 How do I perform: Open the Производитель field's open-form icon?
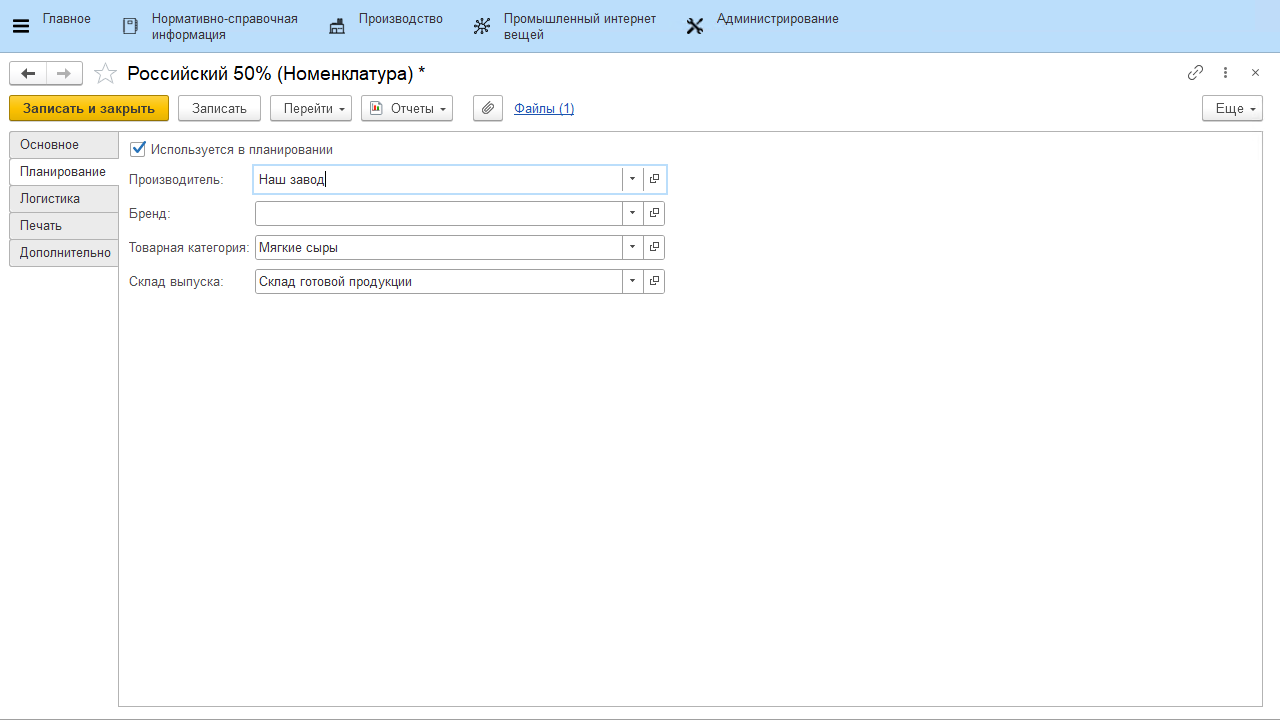[x=654, y=180]
